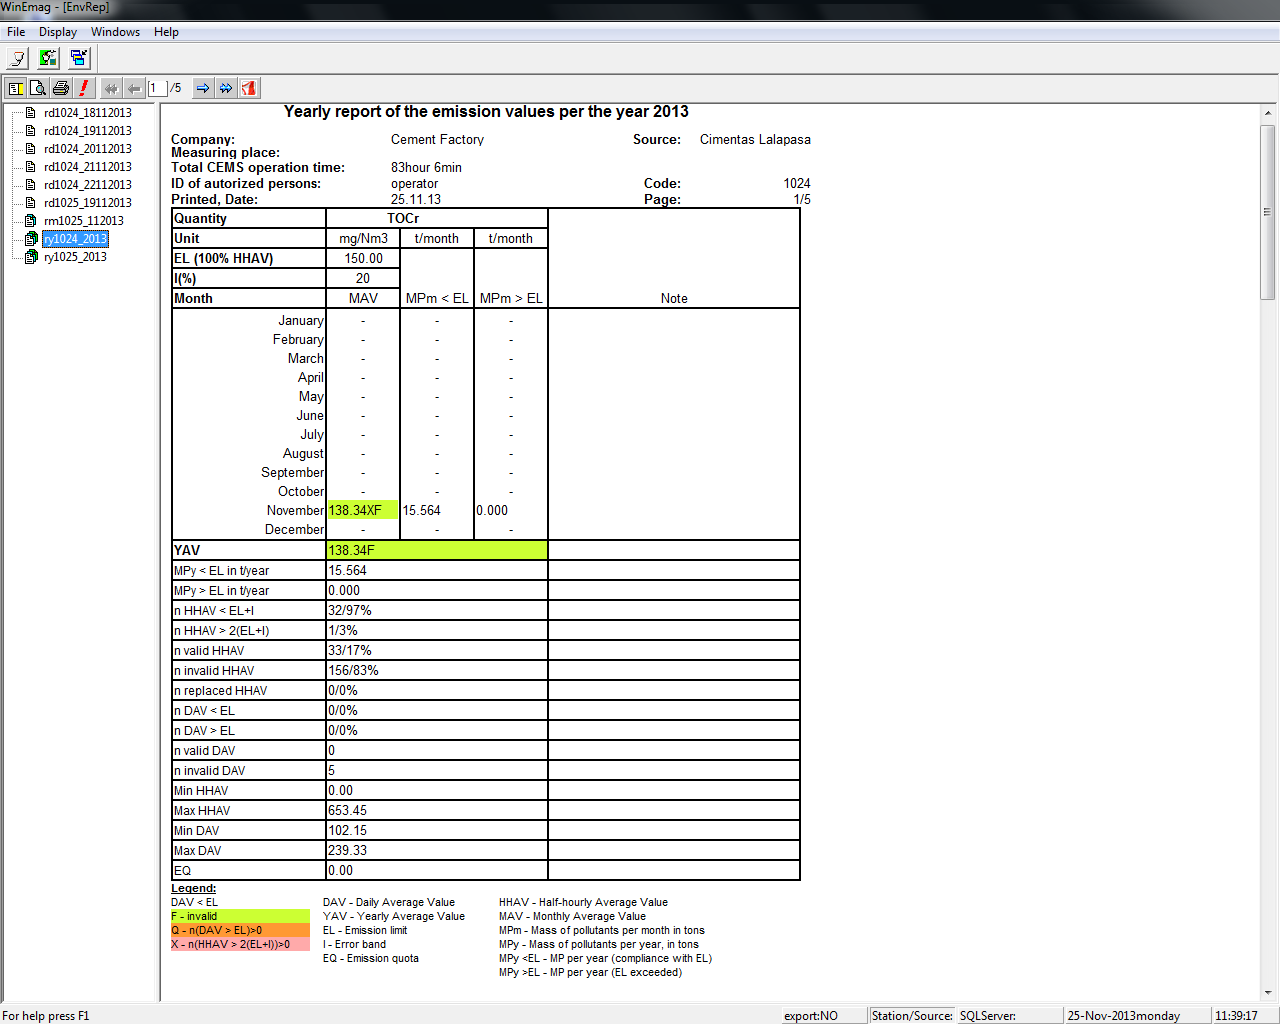
Task: Click the red exclamation mark icon
Action: click(84, 88)
